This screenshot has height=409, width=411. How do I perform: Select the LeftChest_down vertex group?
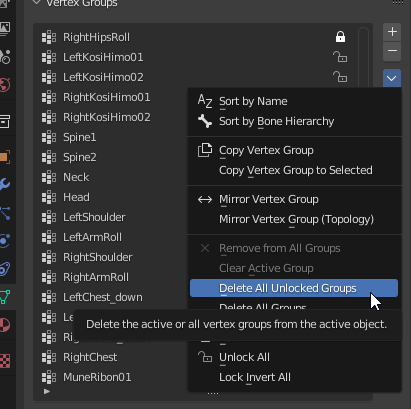pyautogui.click(x=103, y=297)
